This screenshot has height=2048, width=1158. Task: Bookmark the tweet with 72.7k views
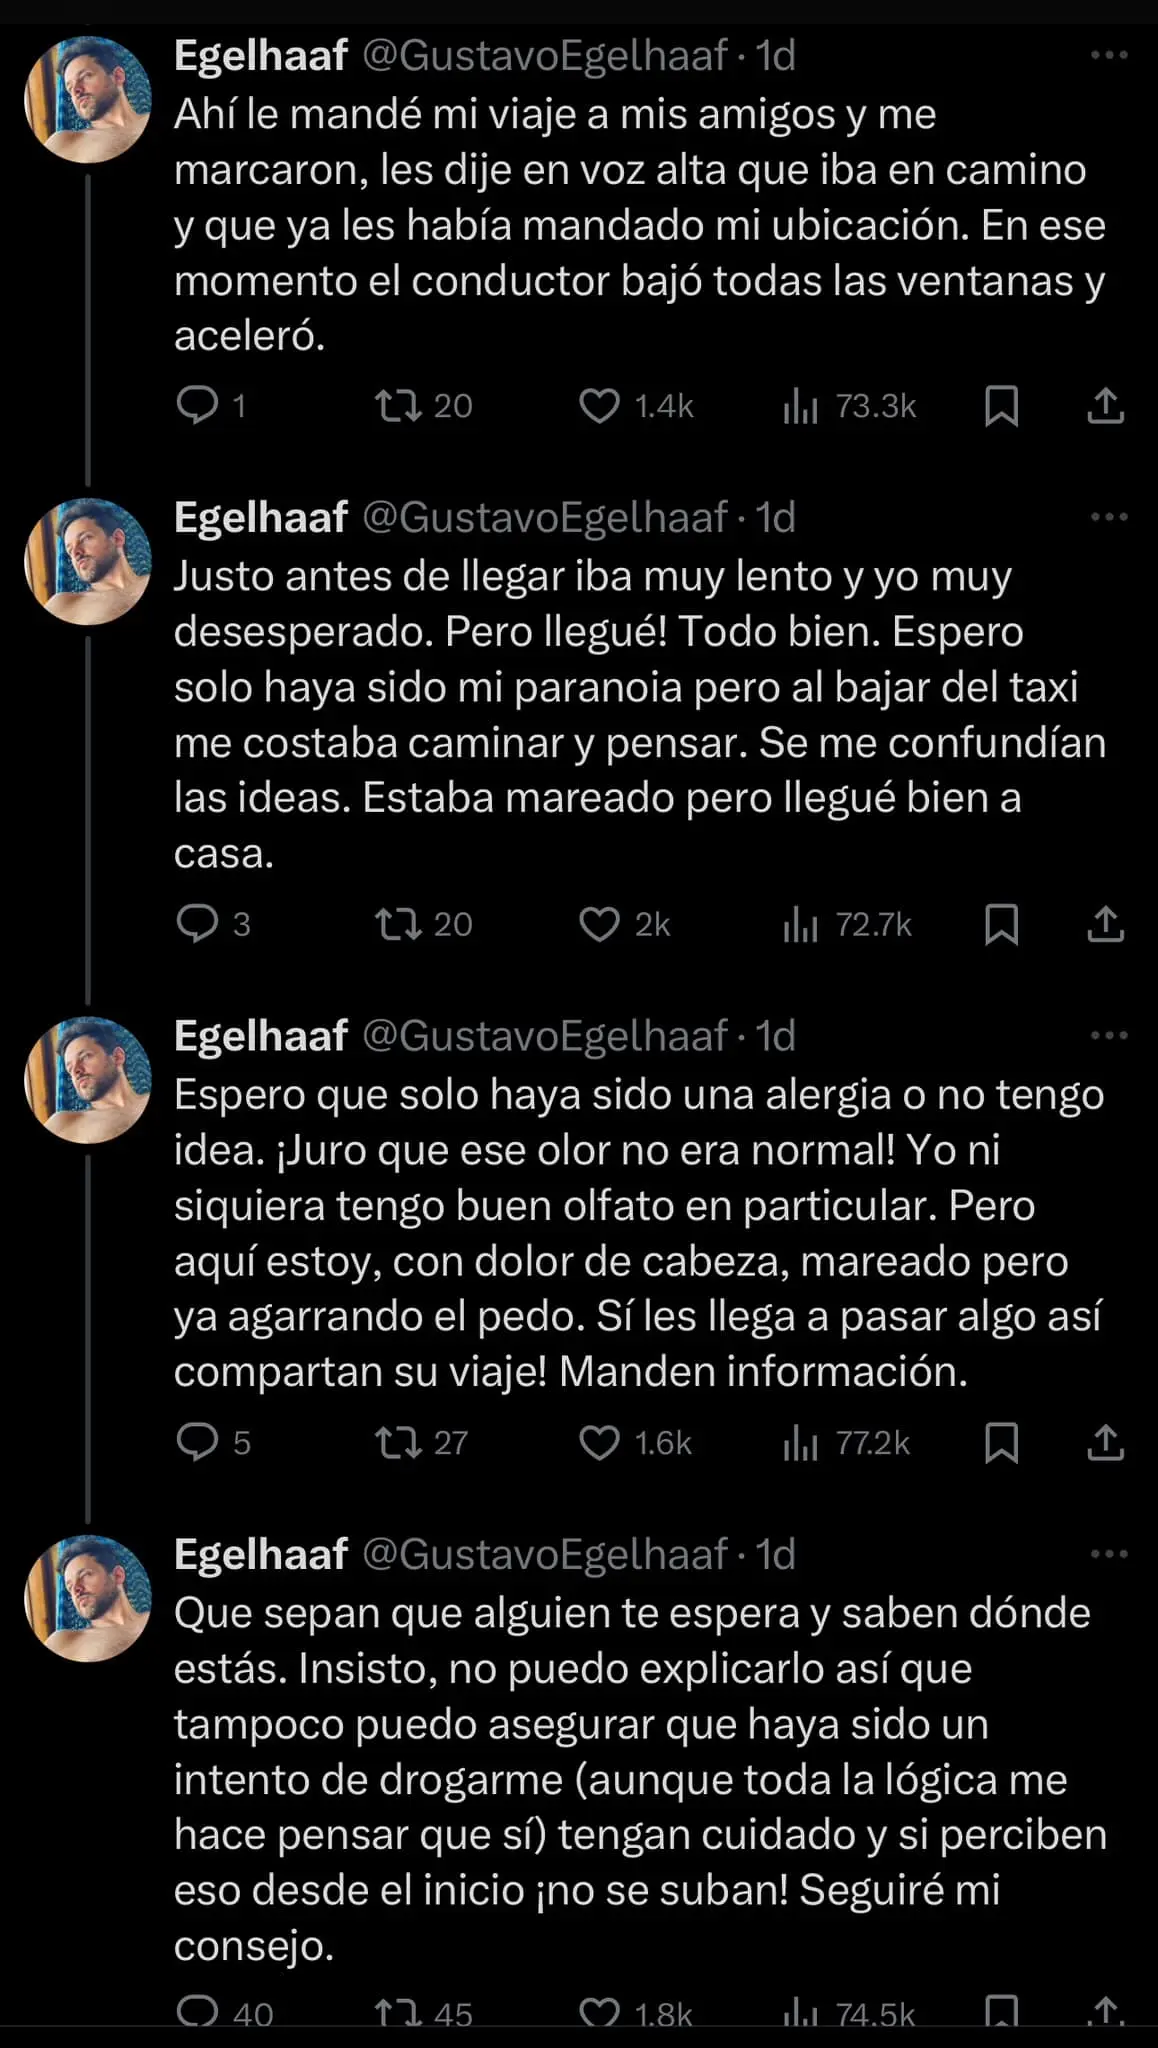pyautogui.click(x=1001, y=925)
